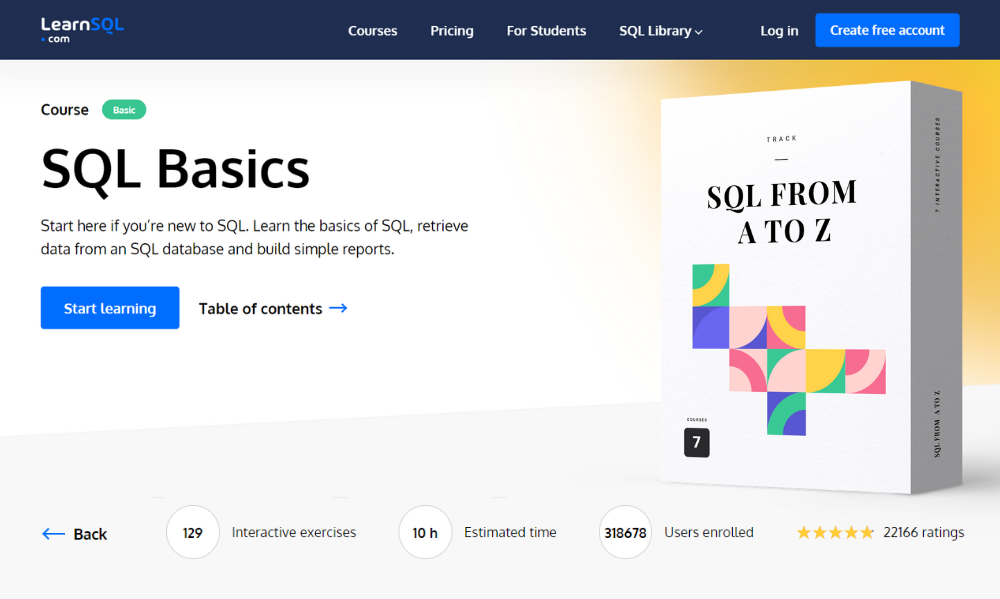Click the Interactive exercises label

(293, 532)
